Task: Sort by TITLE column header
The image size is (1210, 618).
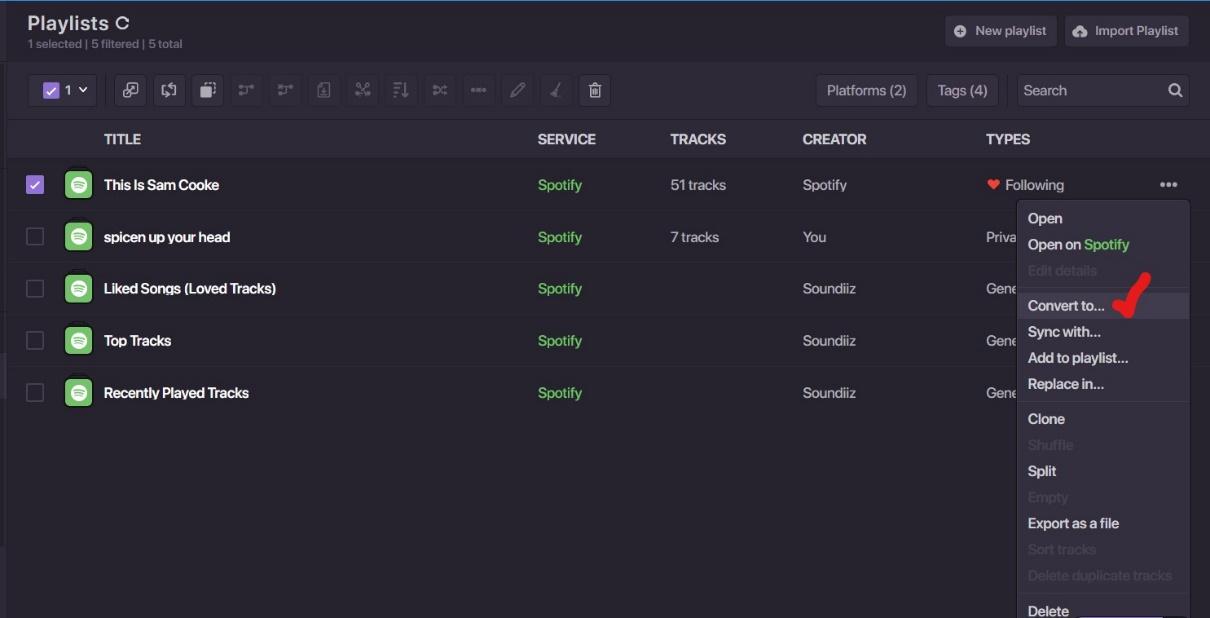Action: click(122, 139)
